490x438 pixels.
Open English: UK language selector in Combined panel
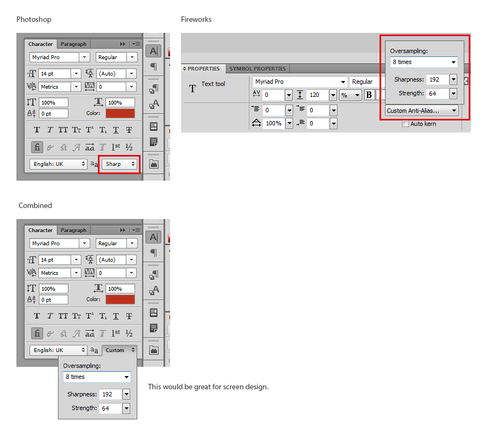pos(58,350)
